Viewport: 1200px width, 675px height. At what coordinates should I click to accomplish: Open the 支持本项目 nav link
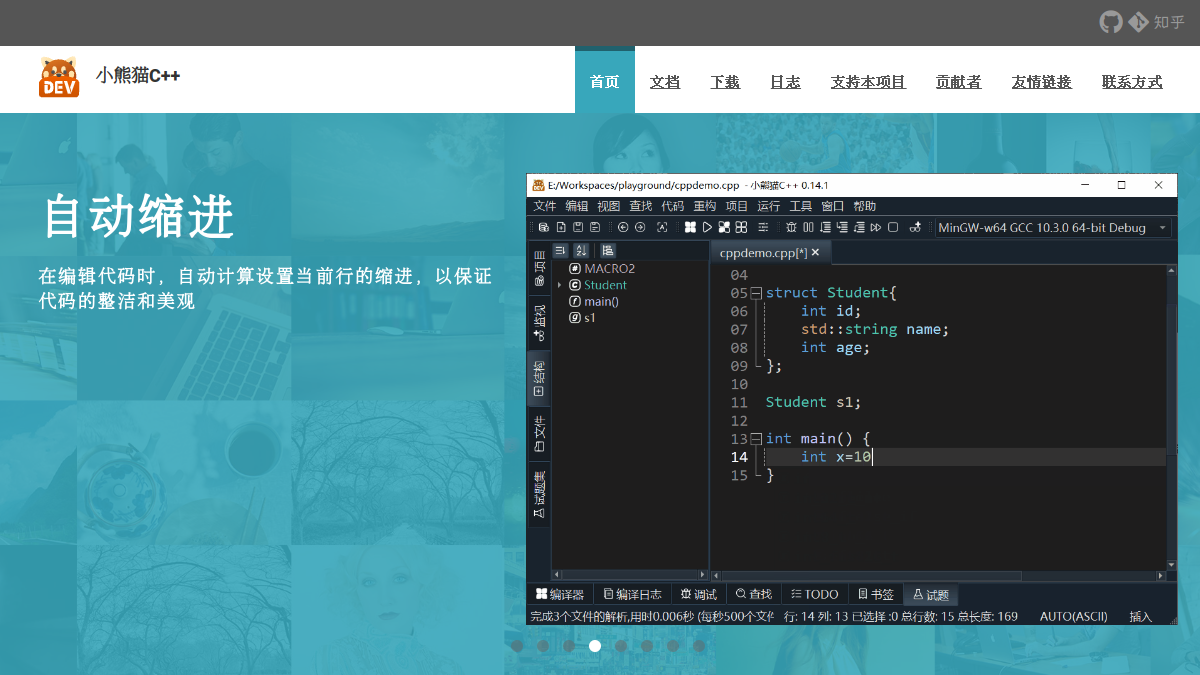point(868,82)
